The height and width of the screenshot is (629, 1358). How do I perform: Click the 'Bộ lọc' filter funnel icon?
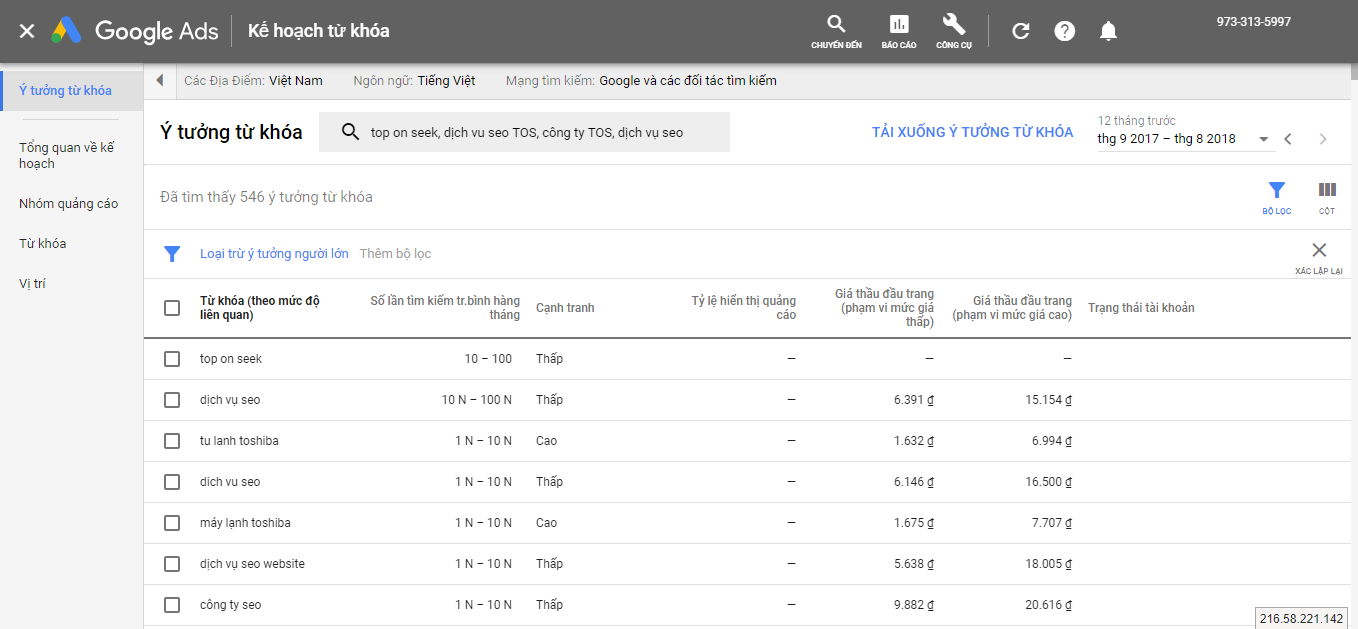point(1276,191)
